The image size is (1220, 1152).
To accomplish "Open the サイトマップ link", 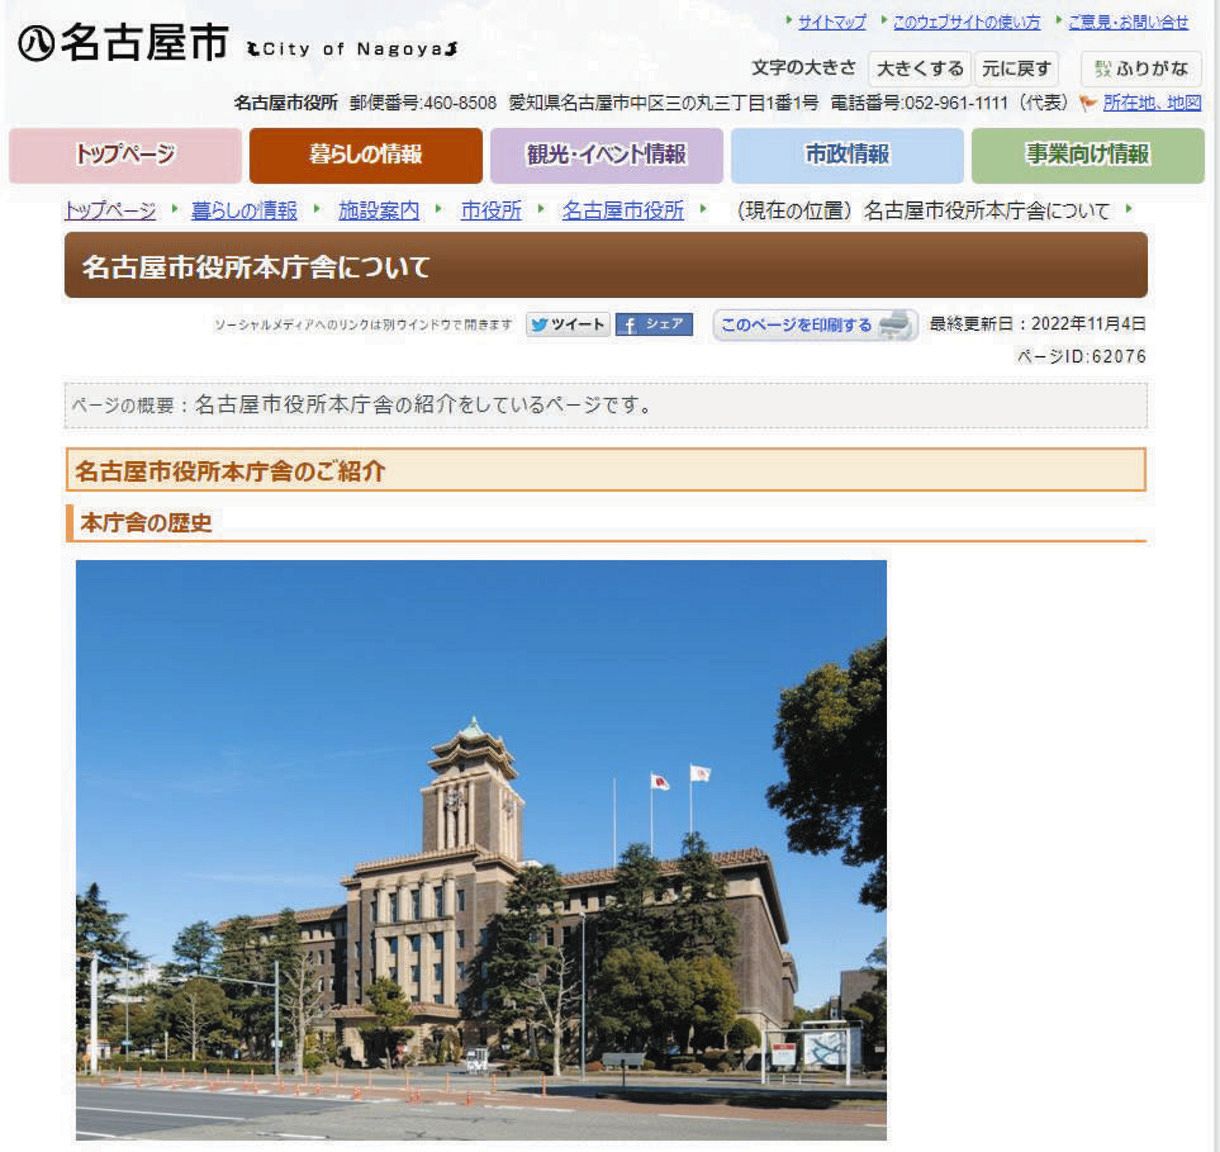I will pyautogui.click(x=832, y=22).
